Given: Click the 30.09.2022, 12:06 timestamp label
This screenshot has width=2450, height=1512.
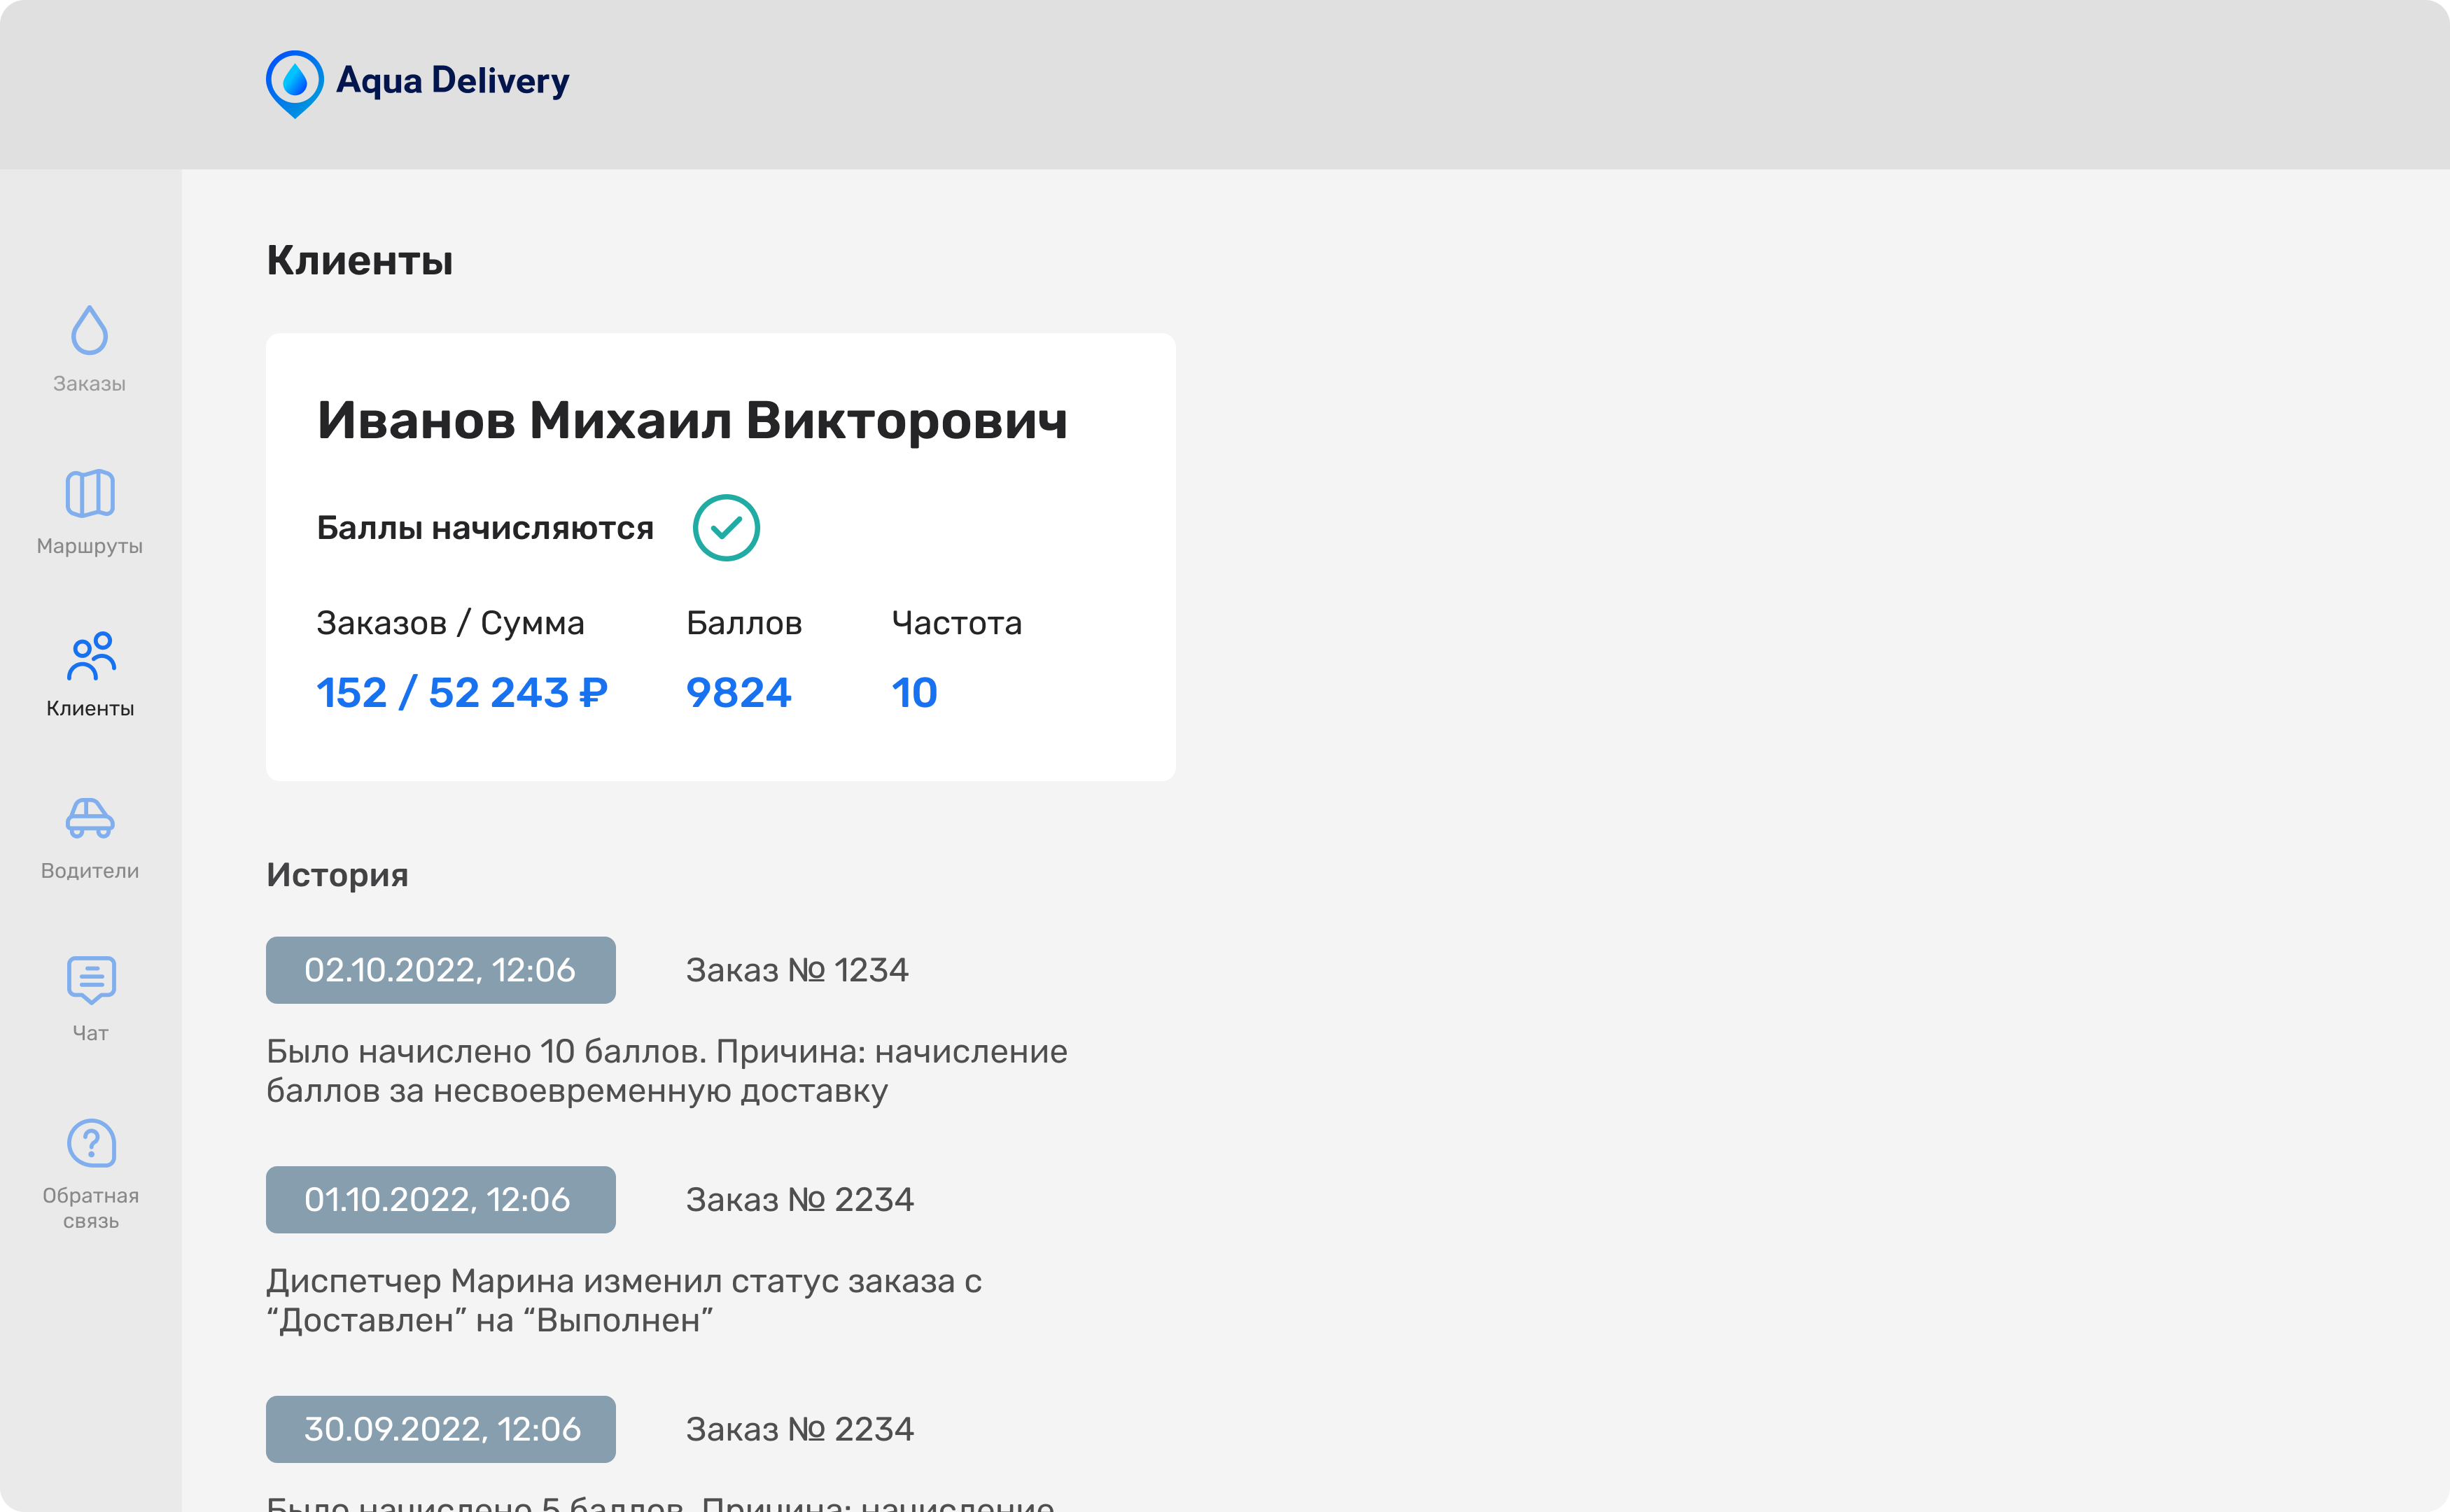Looking at the screenshot, I should pos(440,1429).
